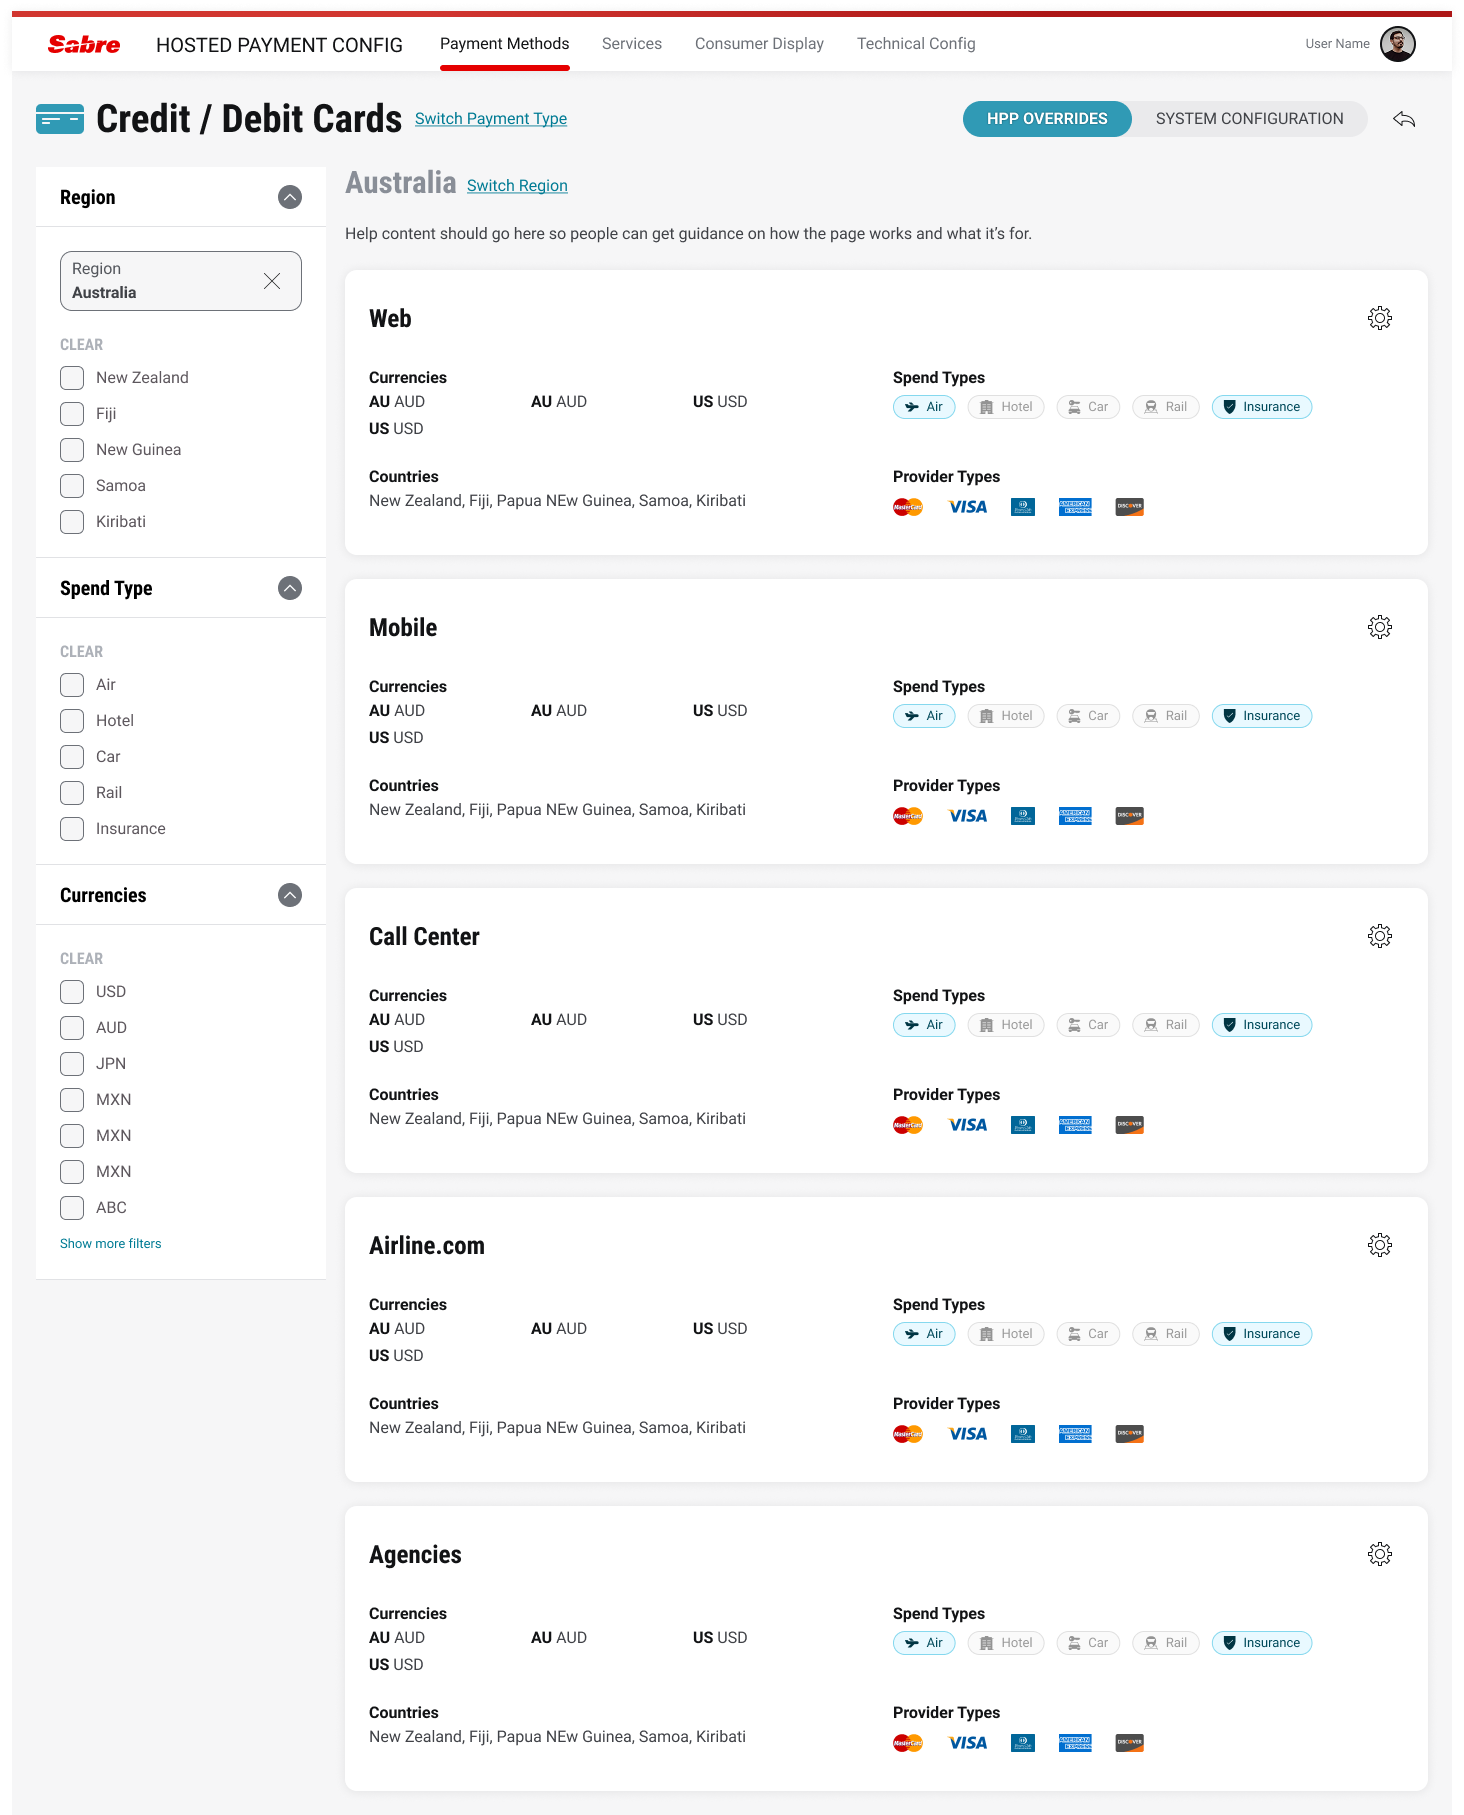Select the Hotel spend type chip in Web card

click(x=1006, y=407)
